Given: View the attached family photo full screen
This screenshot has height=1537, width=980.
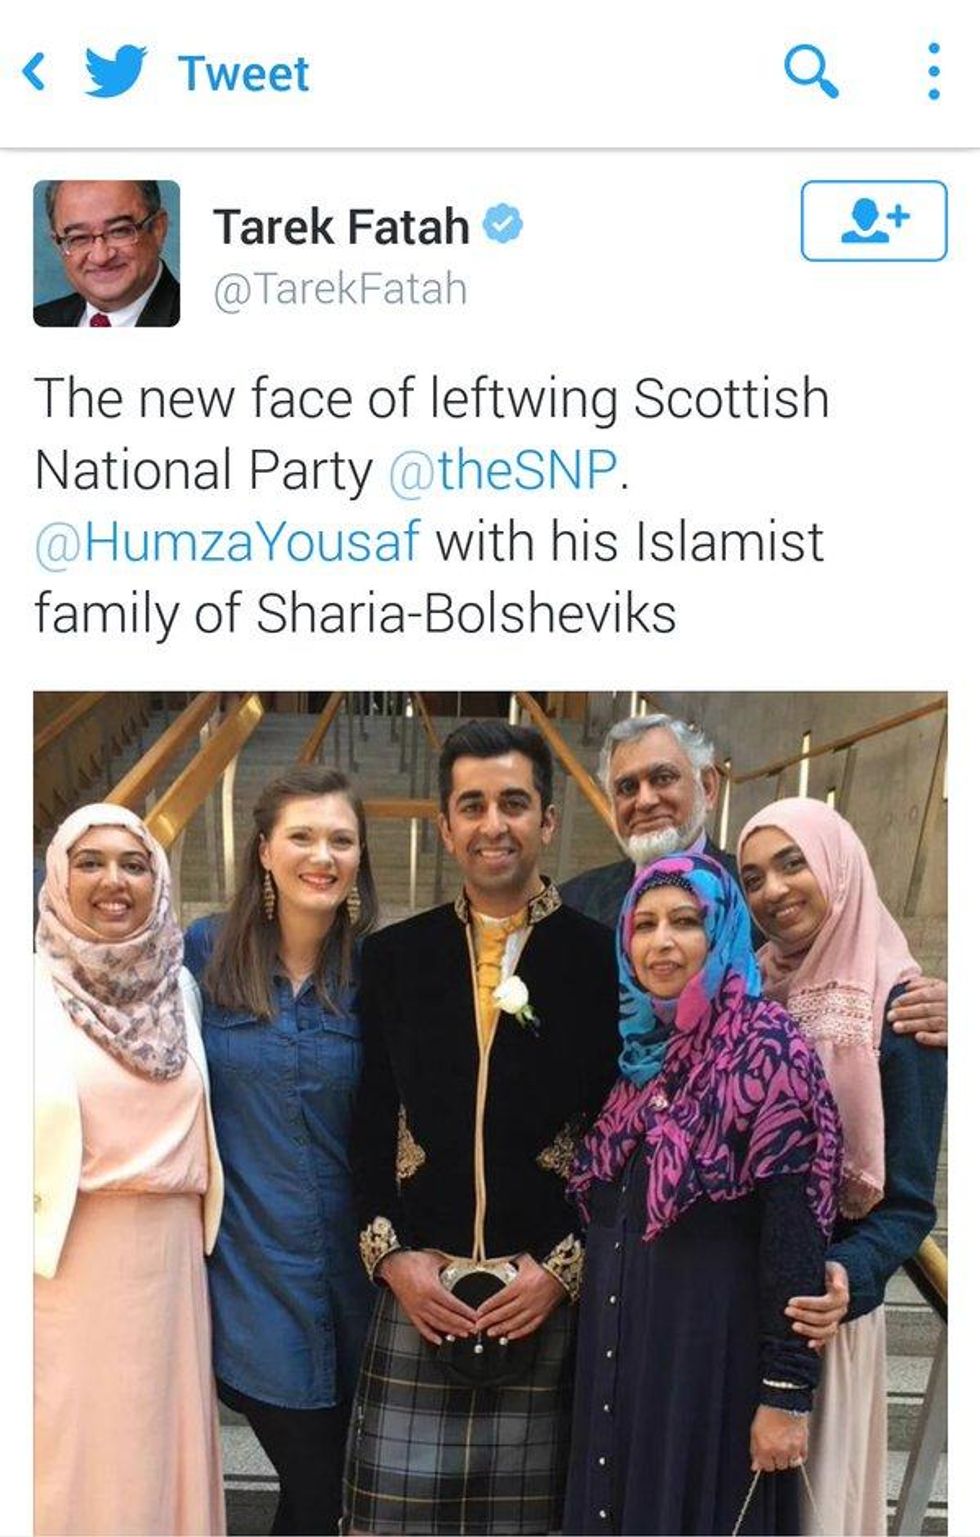Looking at the screenshot, I should pyautogui.click(x=490, y=1113).
